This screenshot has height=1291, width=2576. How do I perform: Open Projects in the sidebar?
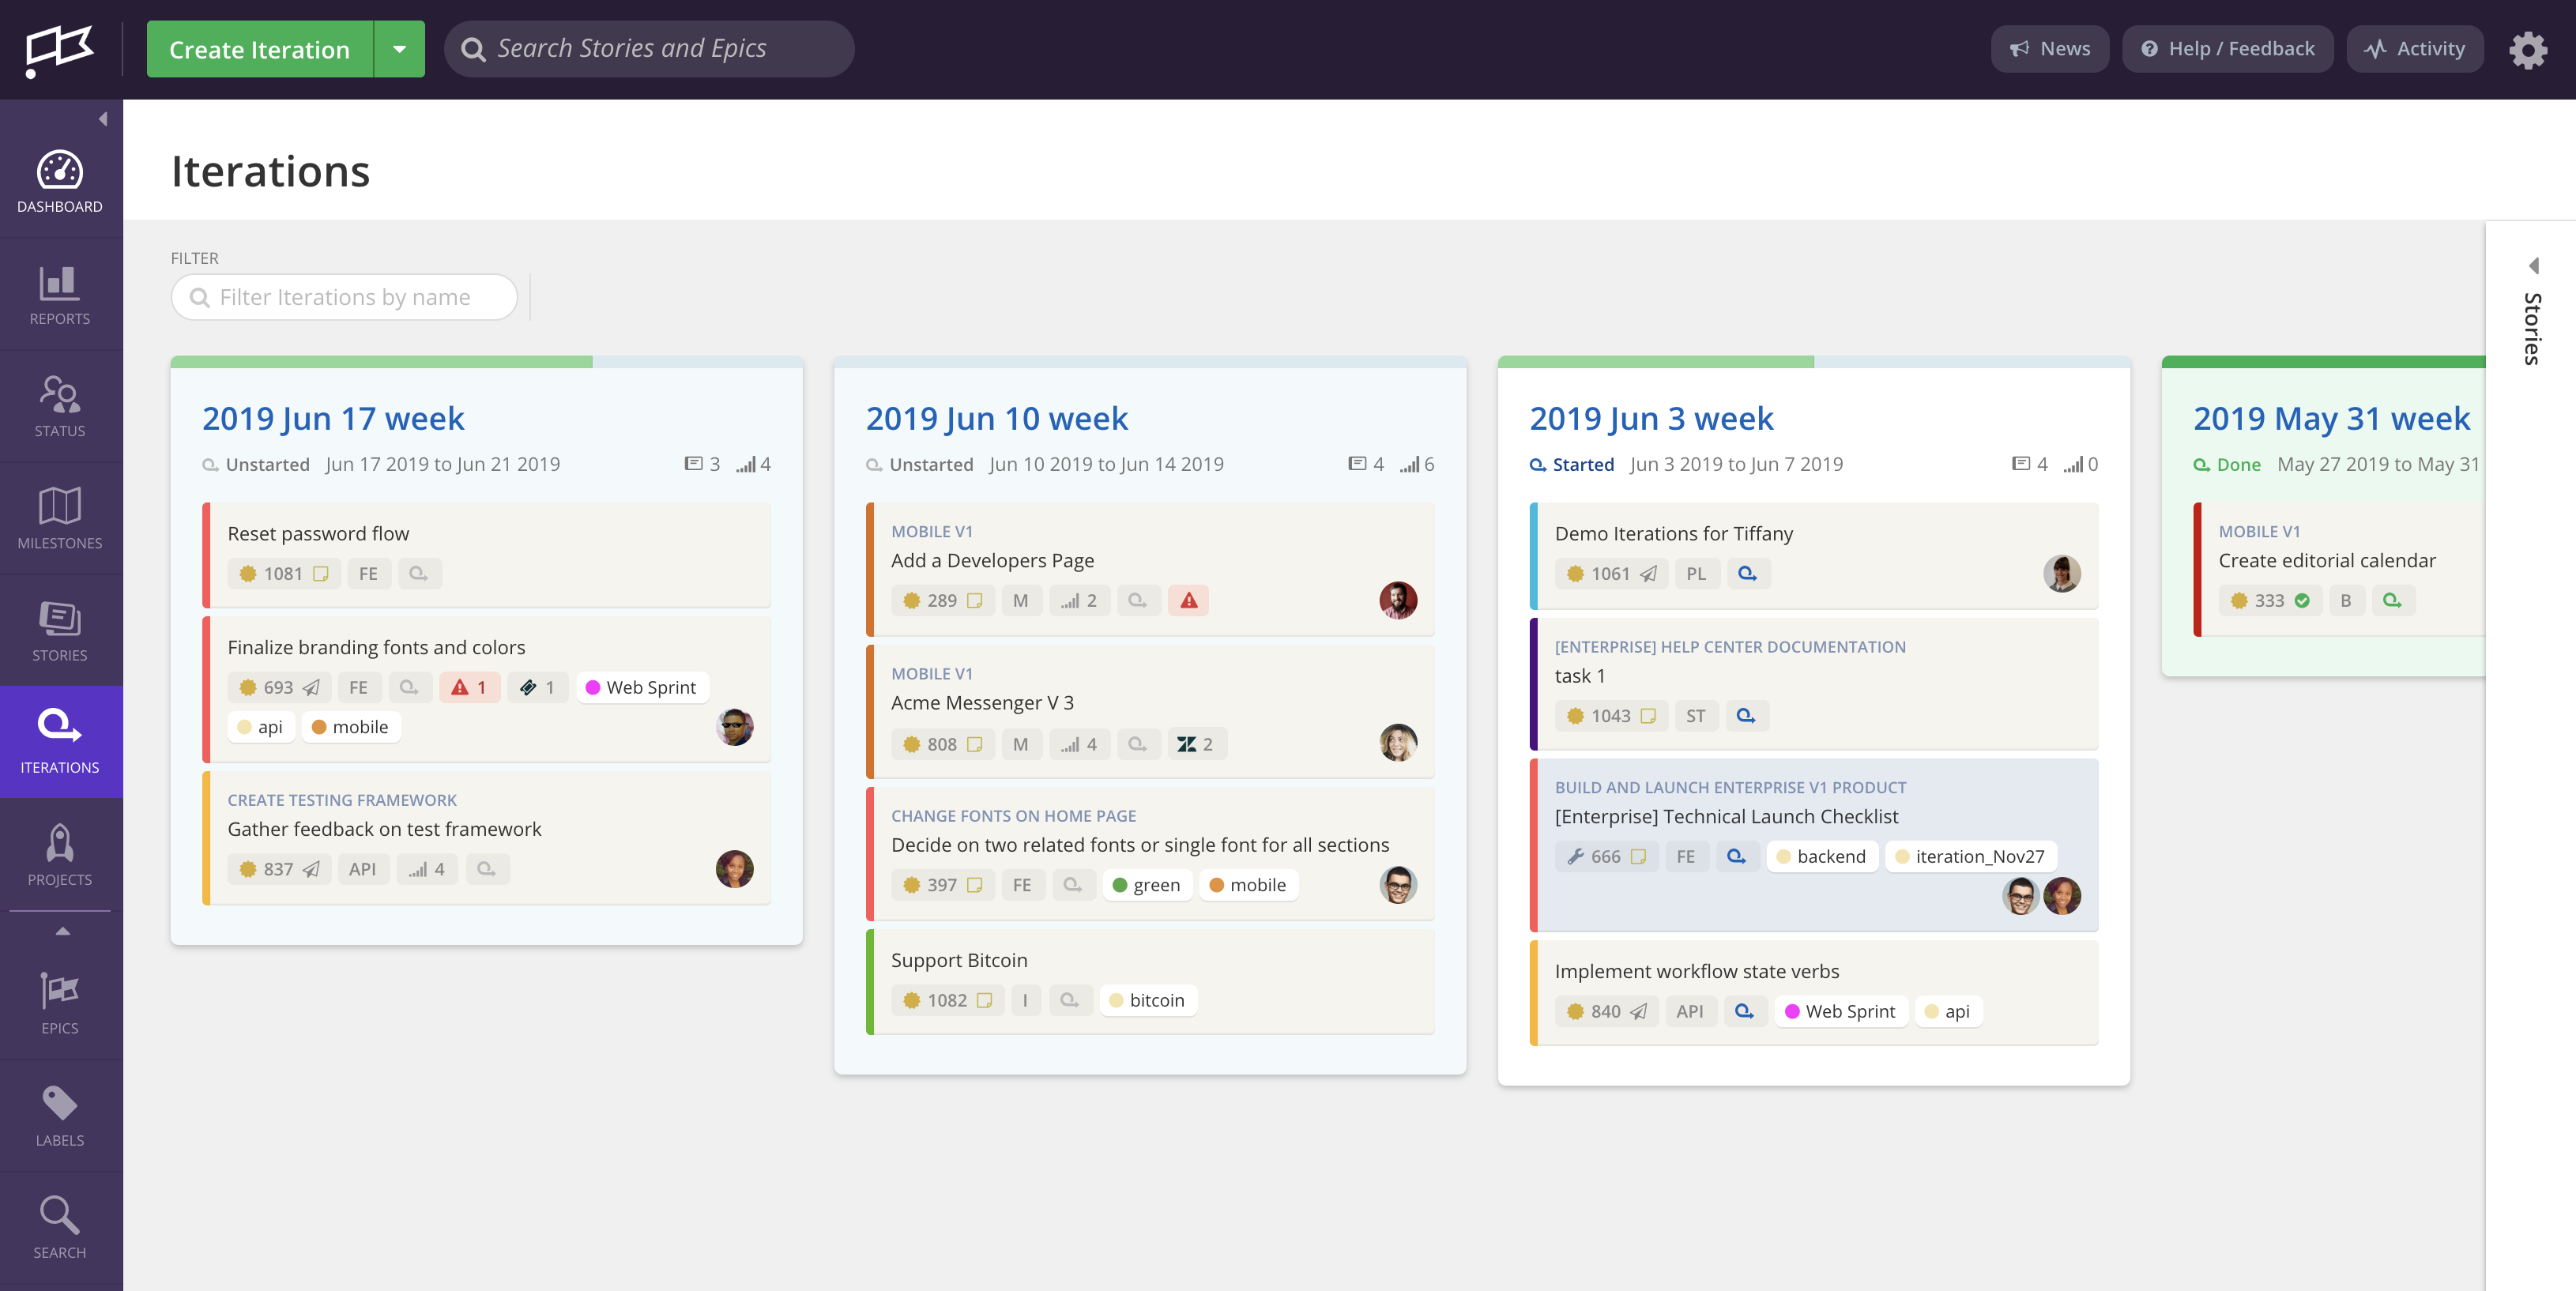[x=60, y=855]
